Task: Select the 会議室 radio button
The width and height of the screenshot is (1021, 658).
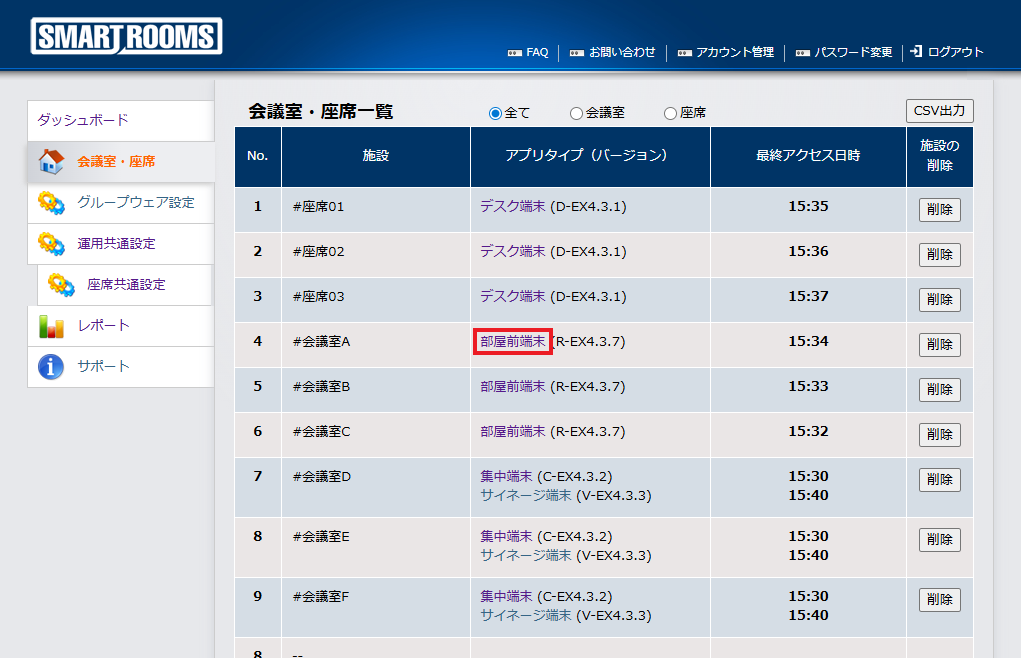Action: pos(576,113)
